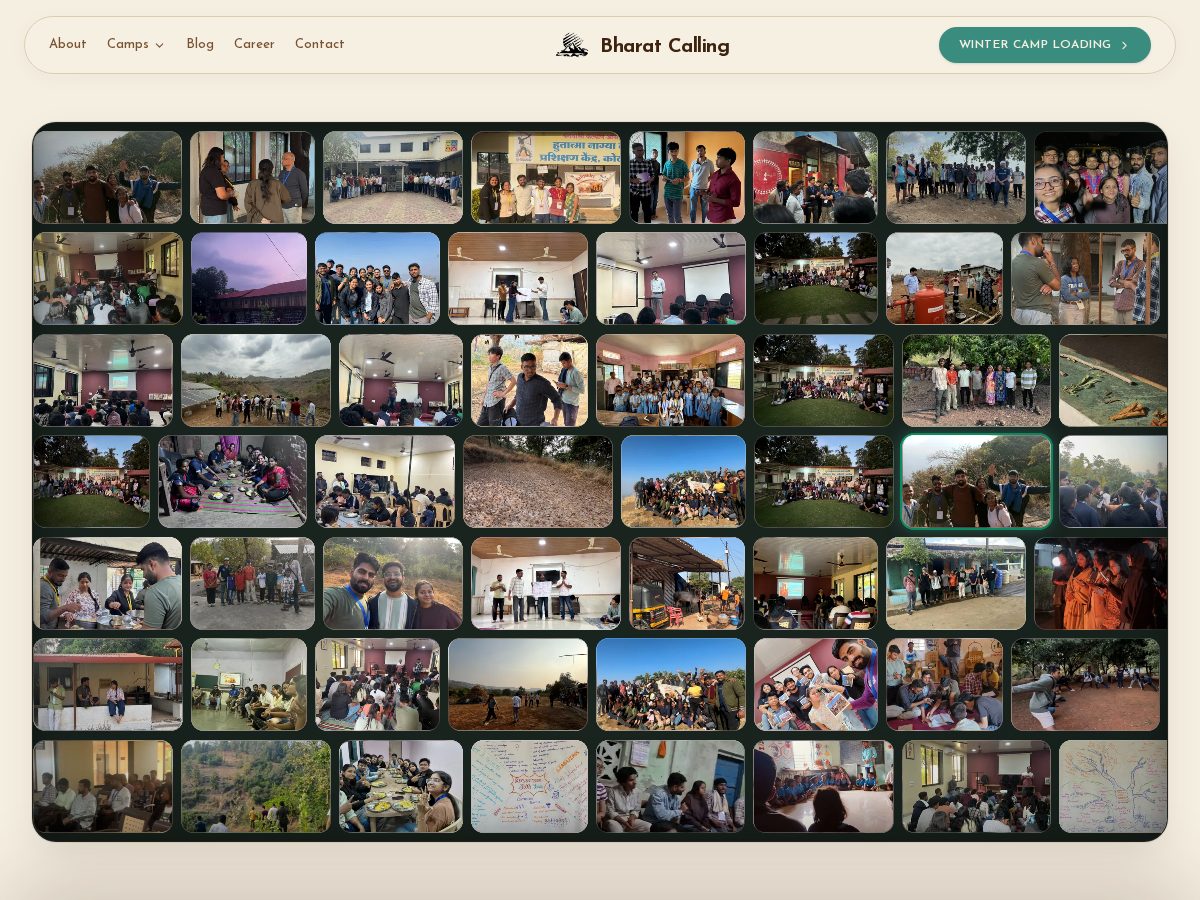Screen dimensions: 1200x900
Task: Open photo of long dining table with plates
Action: tap(401, 786)
